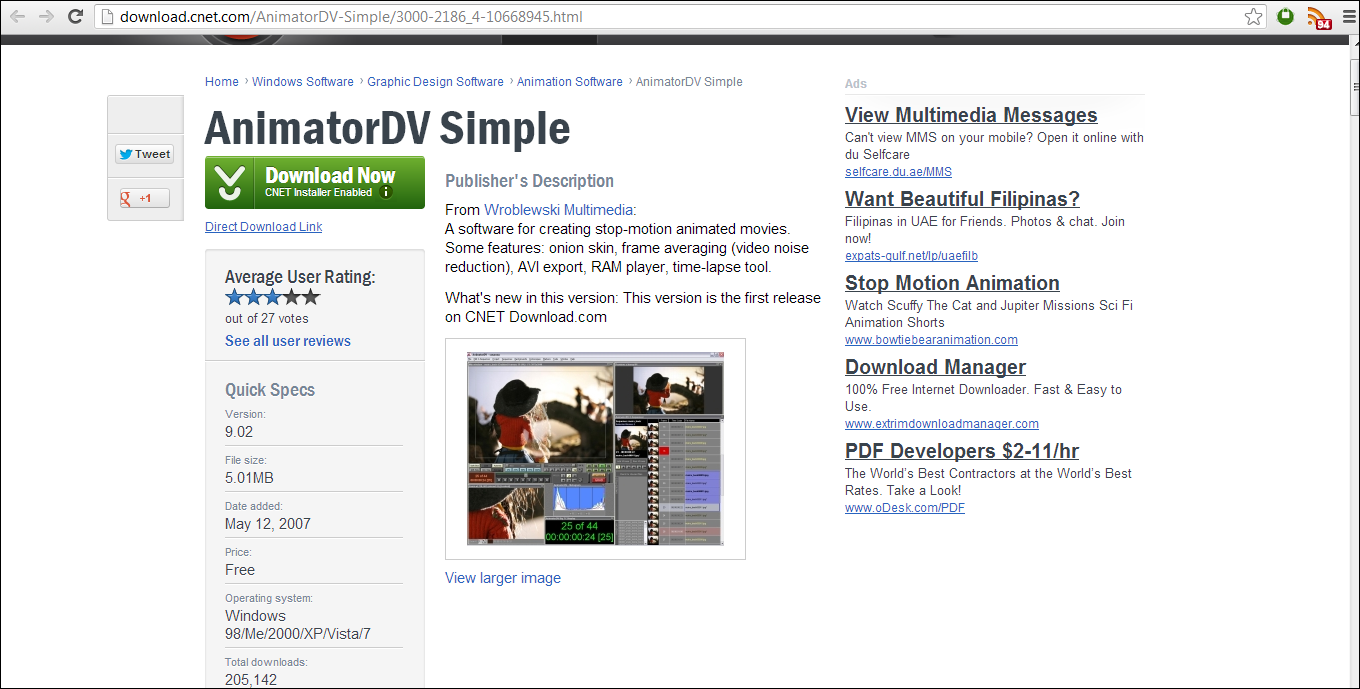Click the price value Free

click(240, 570)
